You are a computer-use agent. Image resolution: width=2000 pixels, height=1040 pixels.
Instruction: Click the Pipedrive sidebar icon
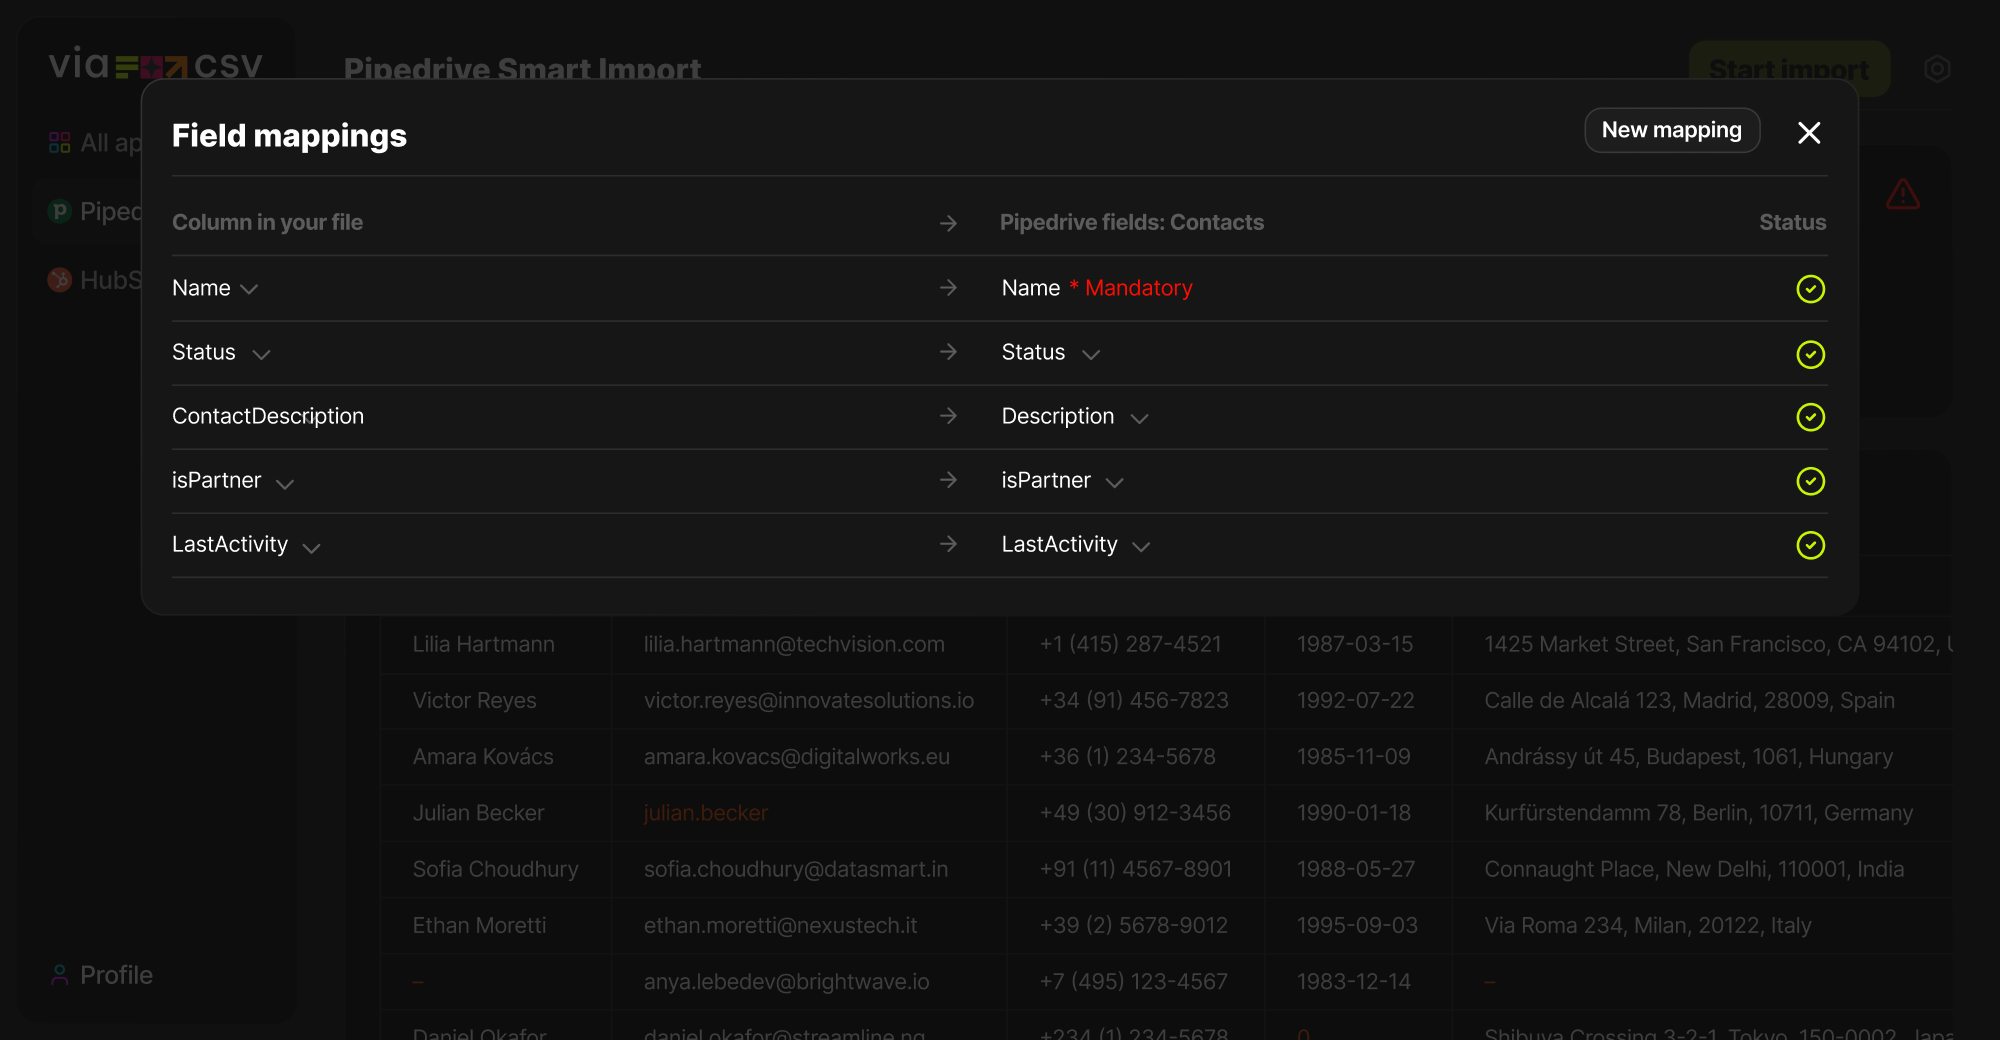60,211
